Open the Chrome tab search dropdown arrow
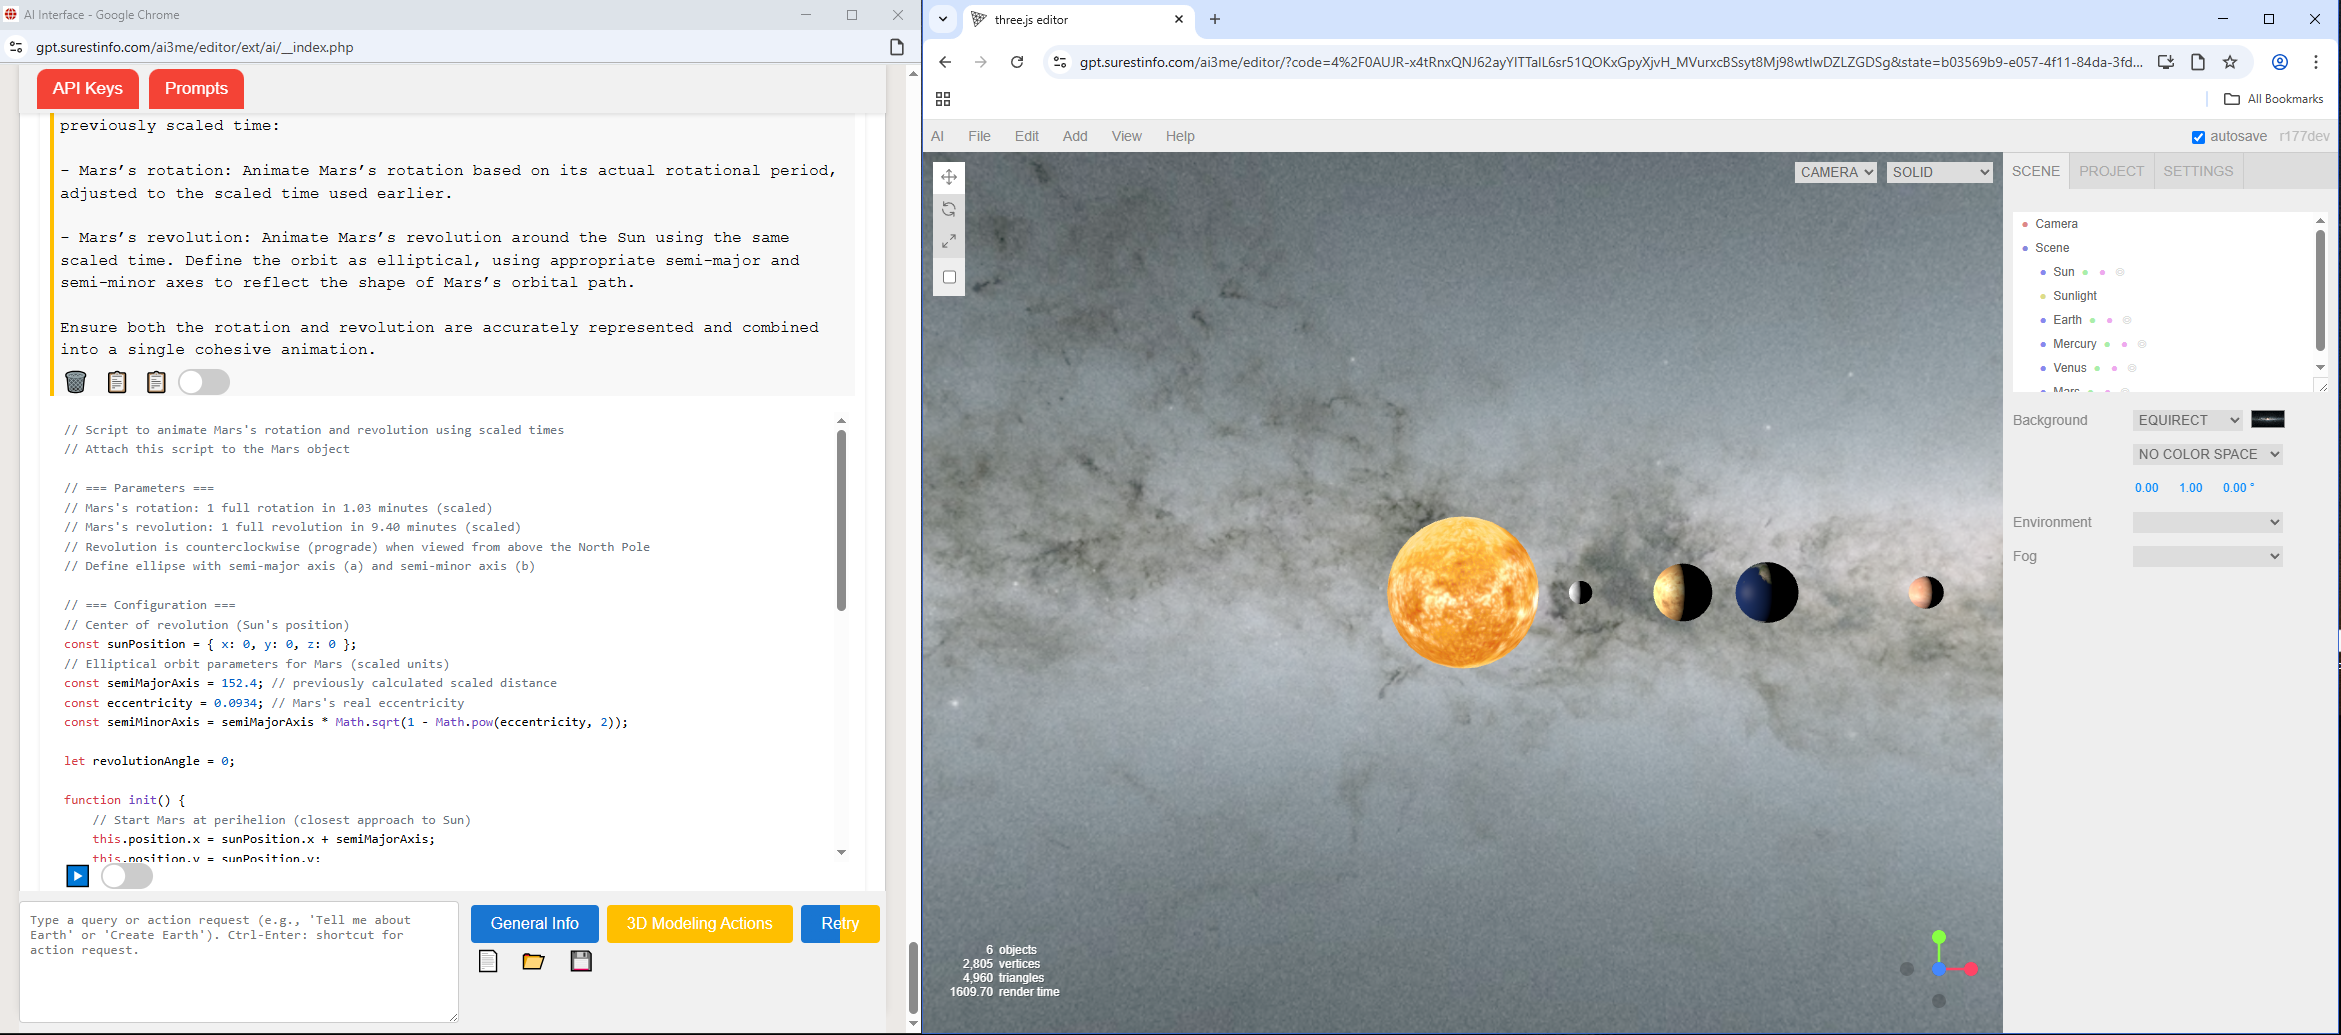The width and height of the screenshot is (2341, 1035). pos(942,19)
